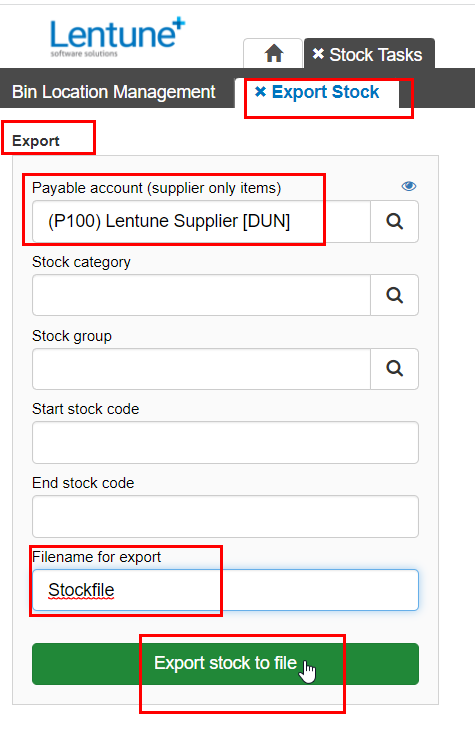The image size is (475, 735).
Task: Open stock category lookup magnifier
Action: [x=394, y=295]
